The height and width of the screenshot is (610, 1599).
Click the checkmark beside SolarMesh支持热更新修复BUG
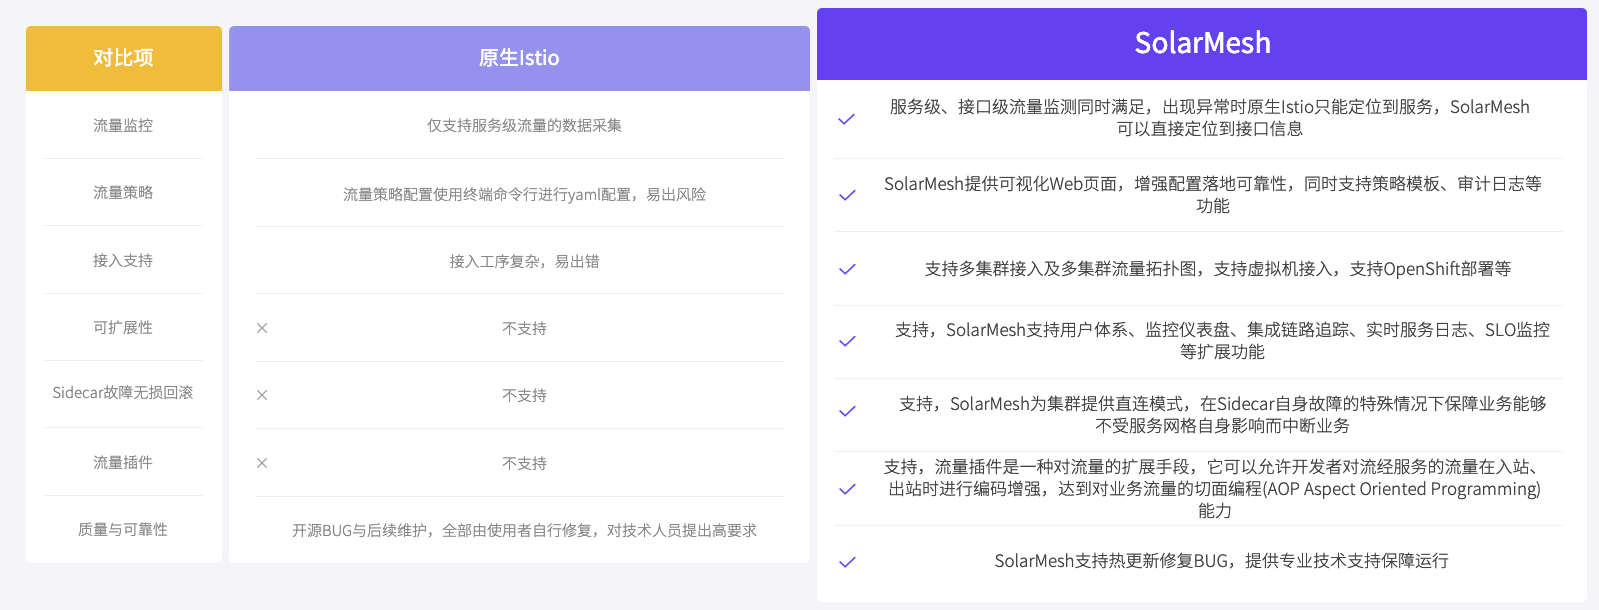tap(847, 562)
